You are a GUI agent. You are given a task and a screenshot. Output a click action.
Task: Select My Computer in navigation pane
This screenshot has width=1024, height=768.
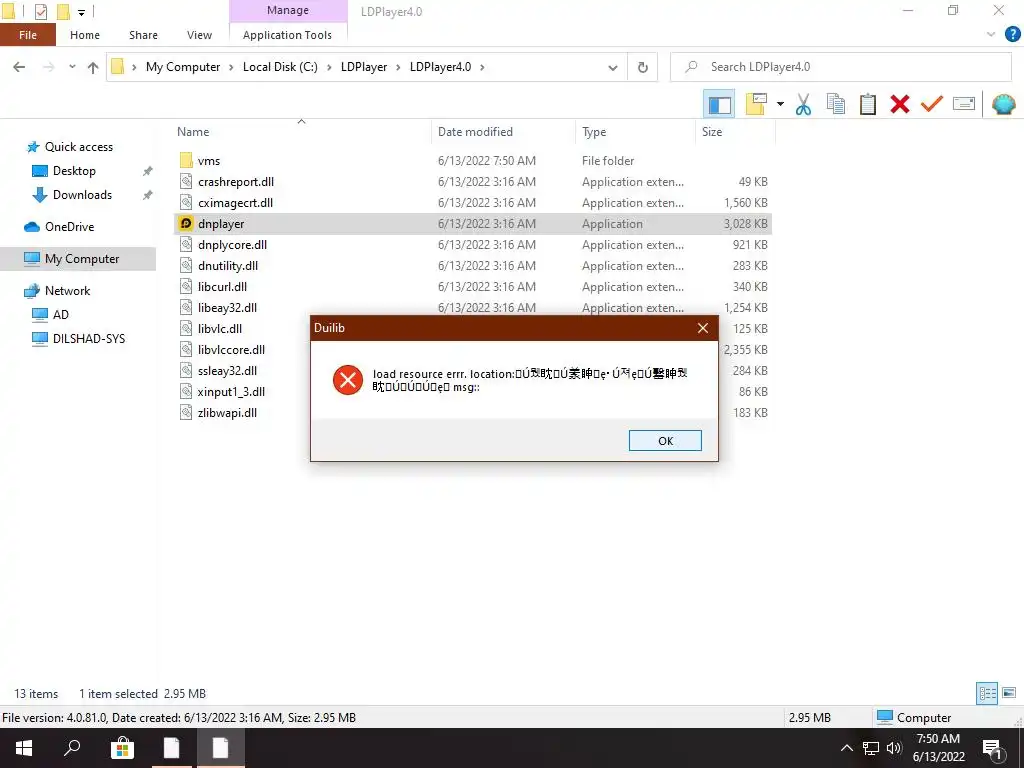[x=82, y=259]
